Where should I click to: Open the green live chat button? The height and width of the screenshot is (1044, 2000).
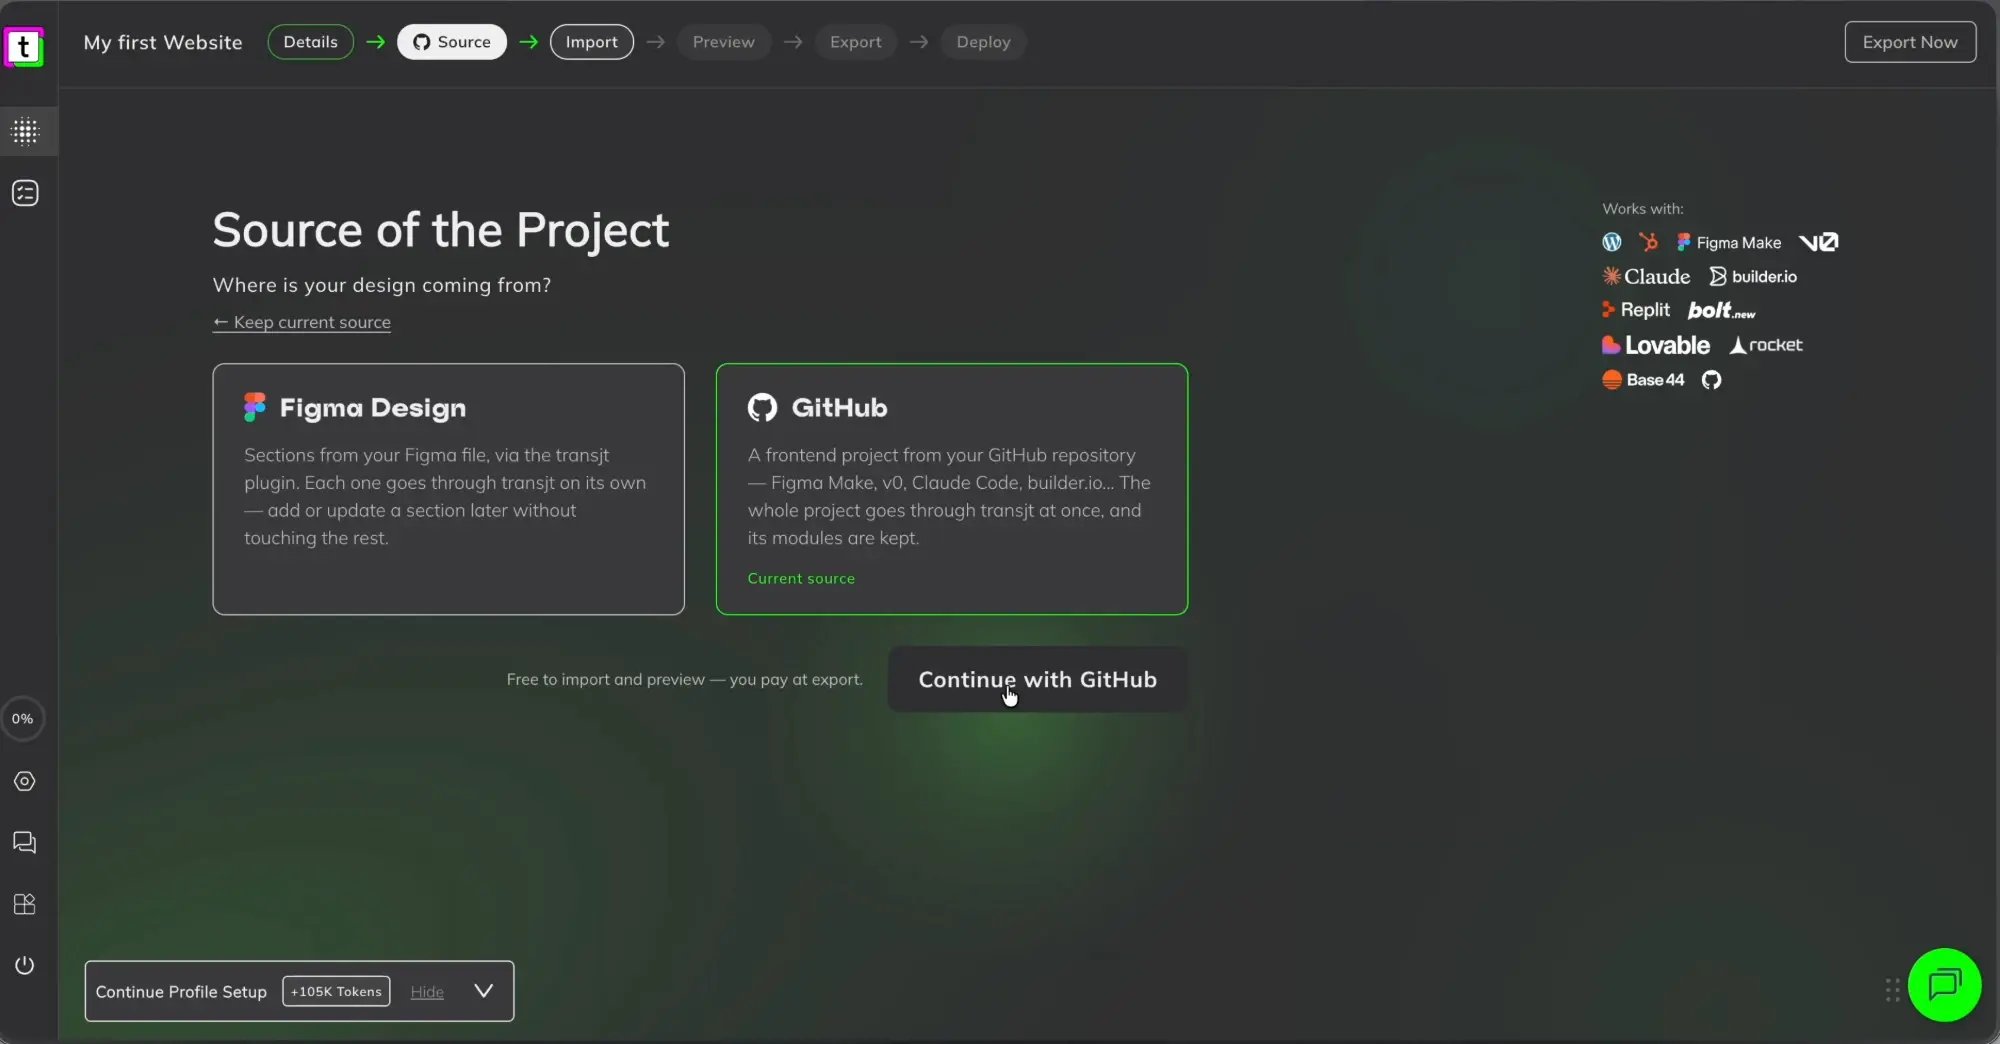pos(1944,985)
